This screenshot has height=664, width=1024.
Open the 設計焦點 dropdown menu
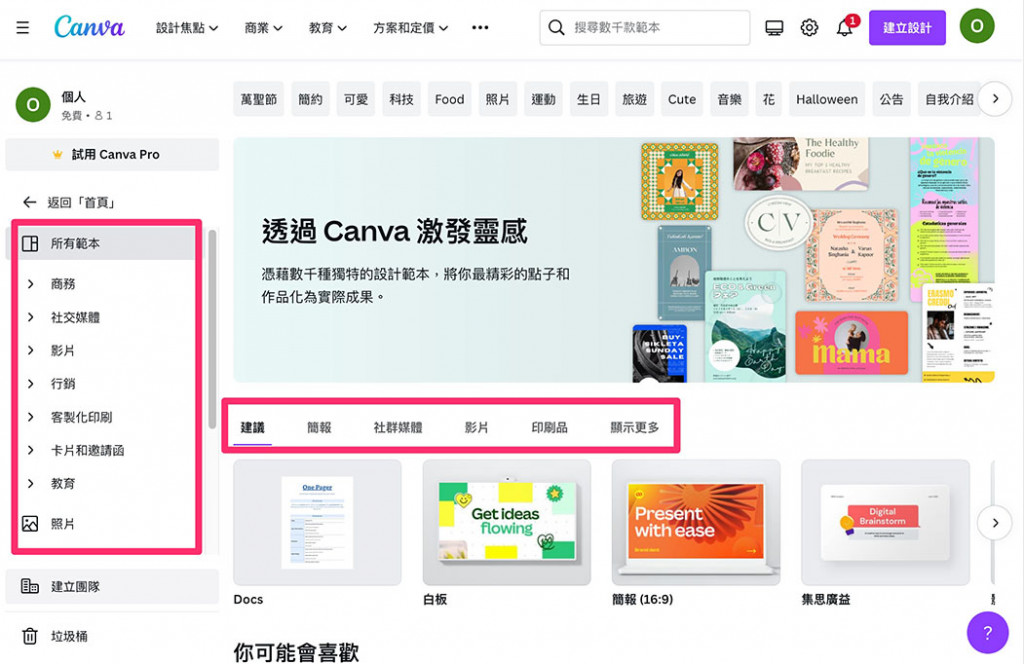click(187, 27)
